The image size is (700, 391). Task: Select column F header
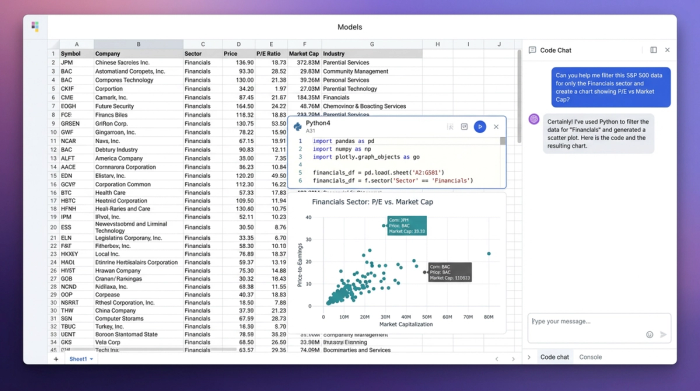[x=304, y=44]
